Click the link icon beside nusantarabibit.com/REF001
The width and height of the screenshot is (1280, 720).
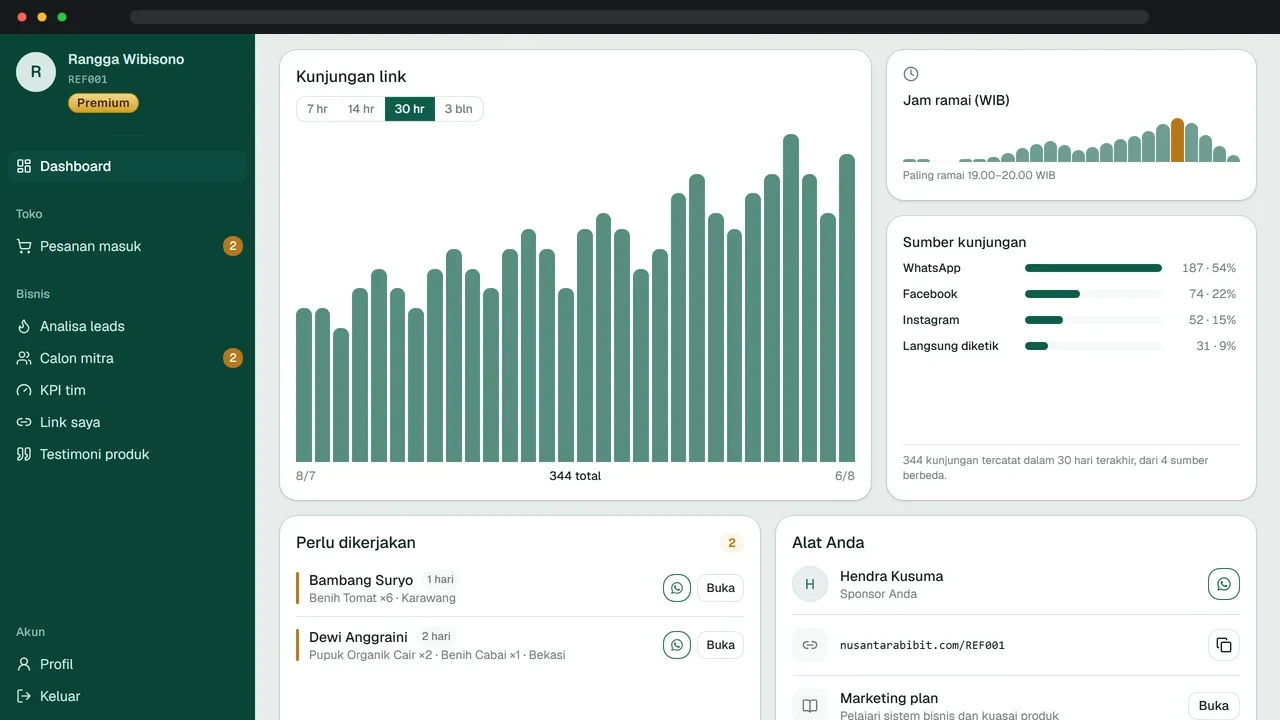(810, 645)
